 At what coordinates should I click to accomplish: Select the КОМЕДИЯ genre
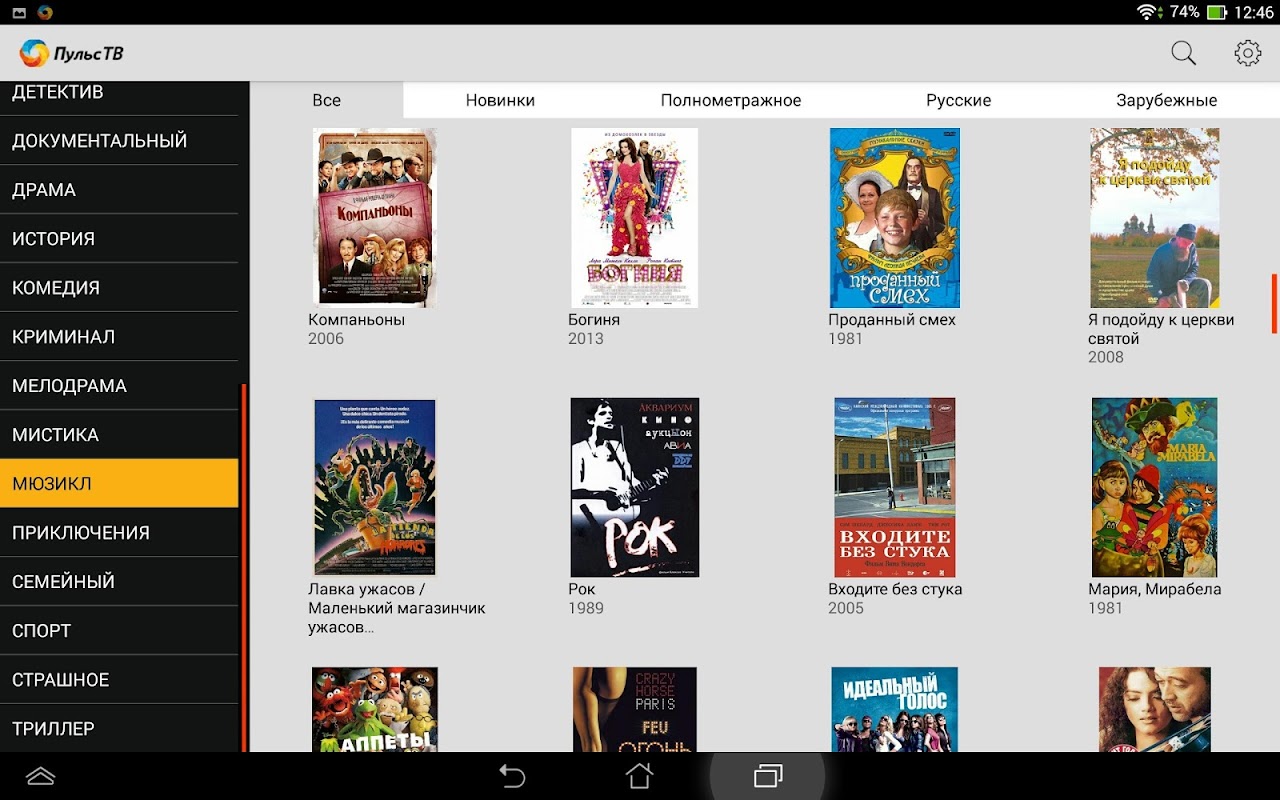(x=119, y=287)
